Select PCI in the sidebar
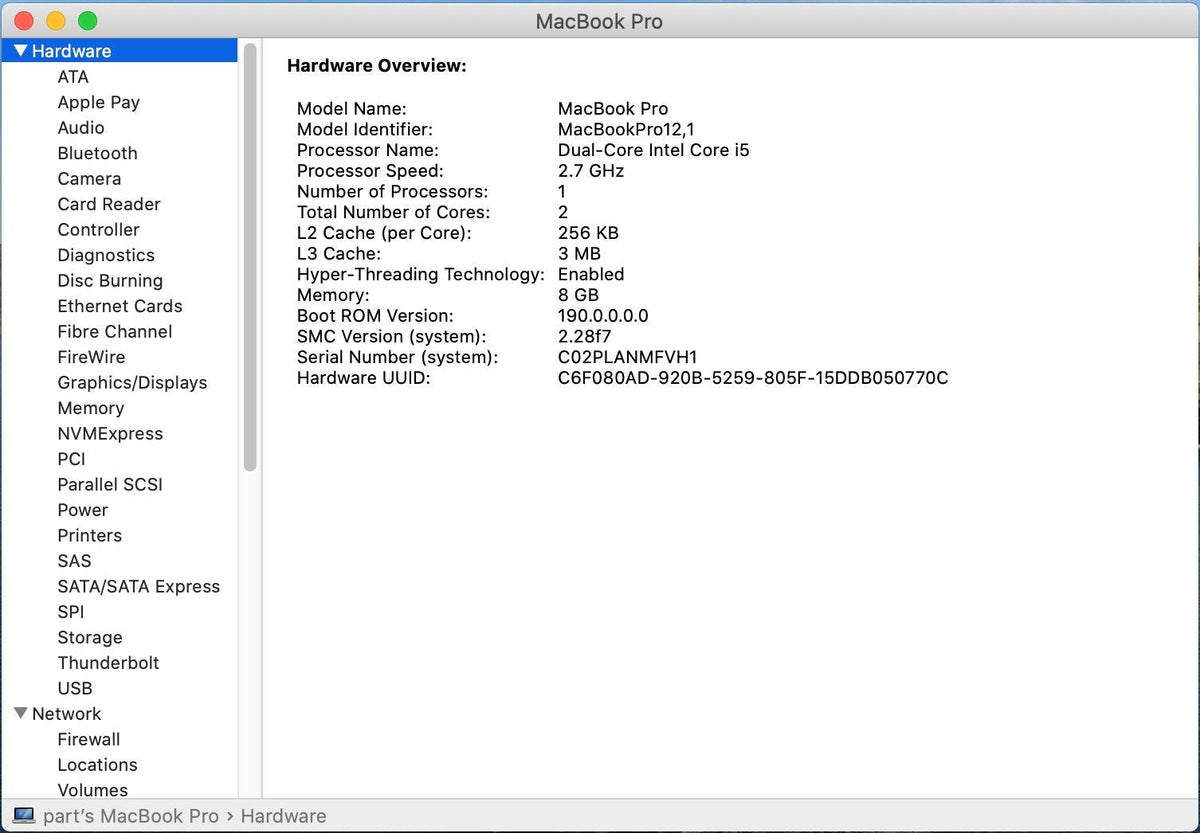The height and width of the screenshot is (833, 1200). click(x=71, y=459)
